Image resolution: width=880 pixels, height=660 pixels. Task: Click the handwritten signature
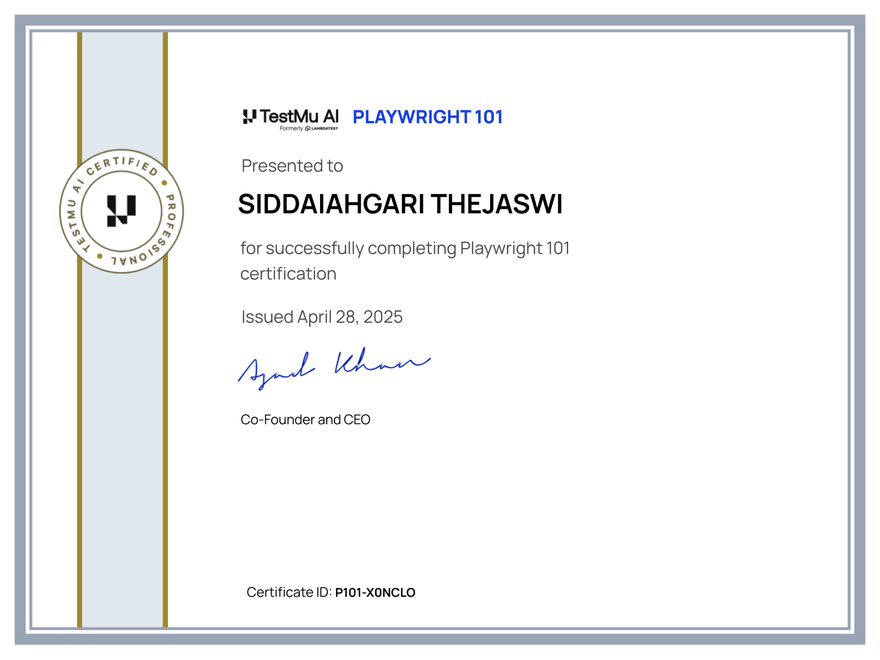coord(335,365)
